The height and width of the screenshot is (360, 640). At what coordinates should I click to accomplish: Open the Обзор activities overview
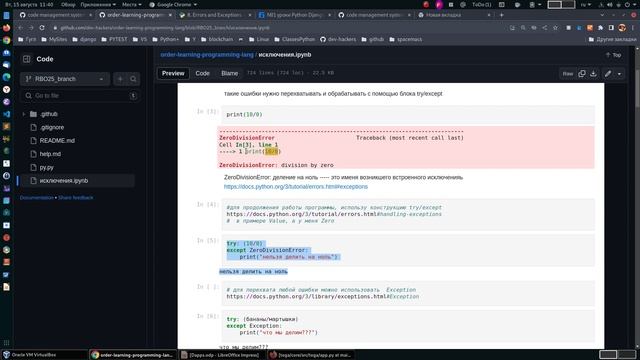(x=68, y=4)
